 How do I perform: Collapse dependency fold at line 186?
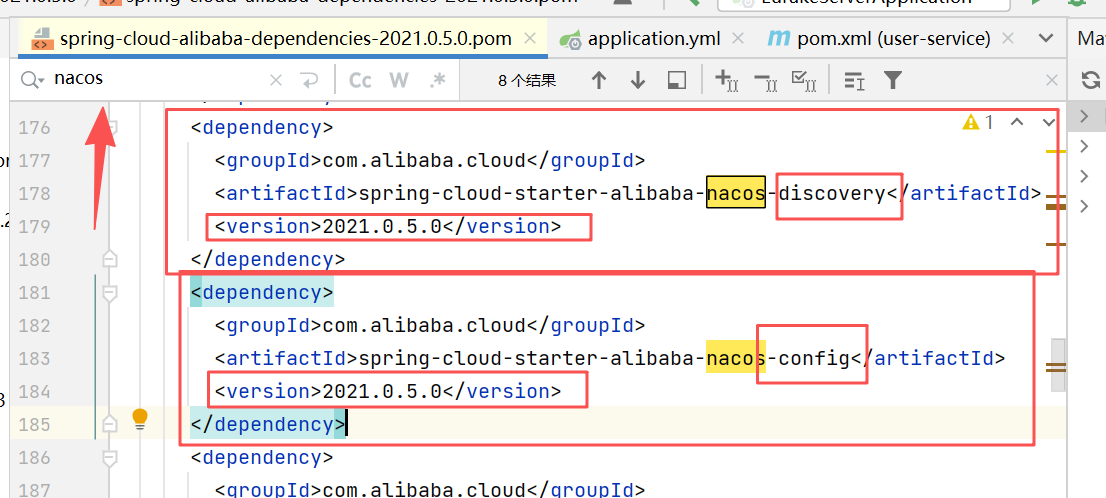(x=109, y=457)
